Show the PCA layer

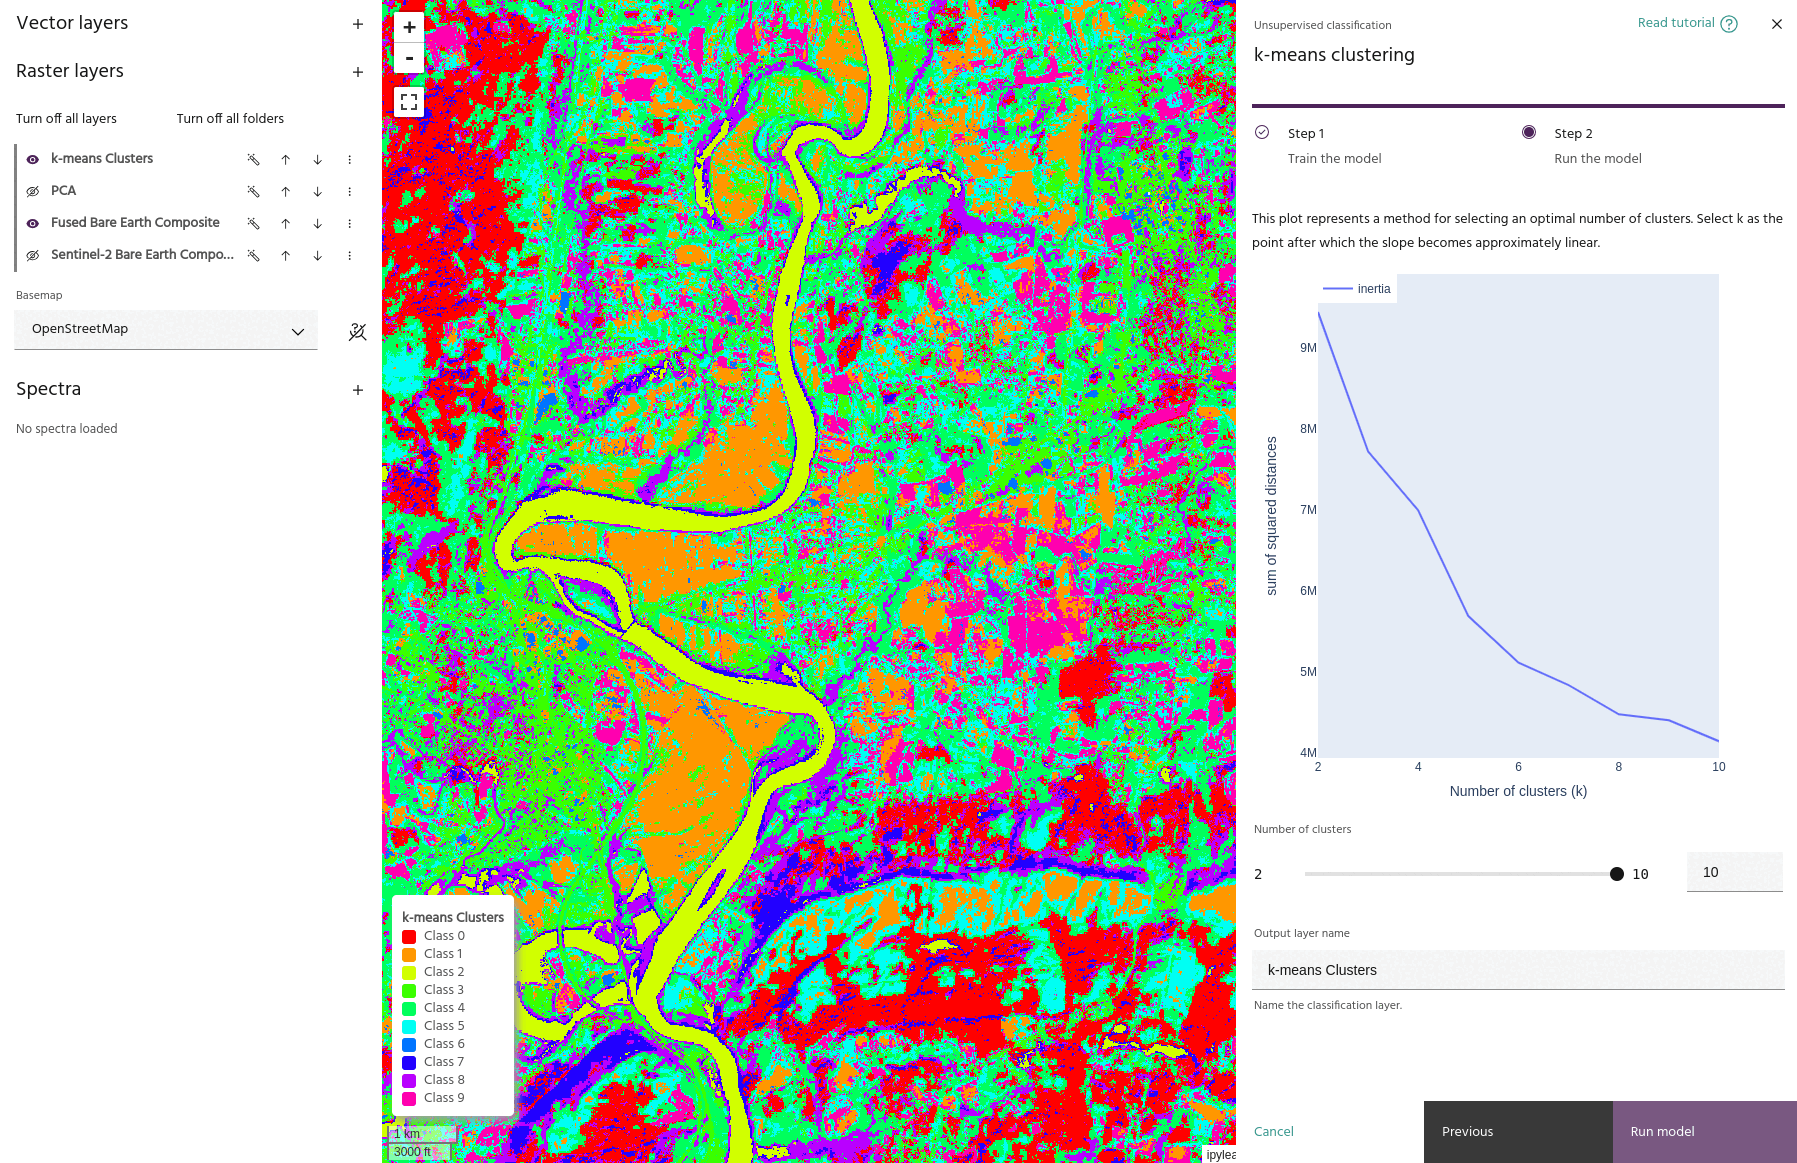pos(33,191)
